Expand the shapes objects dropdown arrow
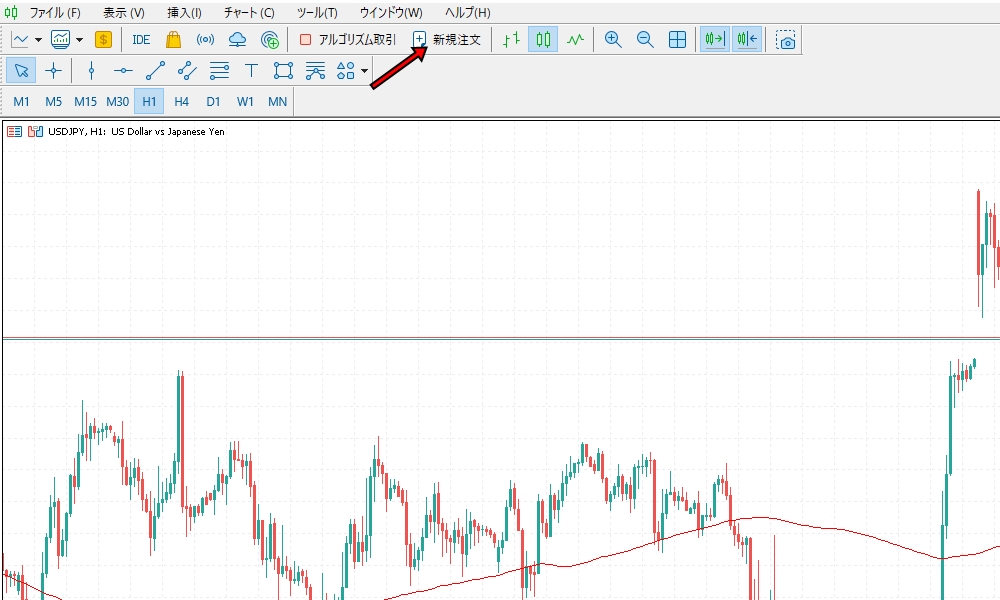Image resolution: width=1000 pixels, height=600 pixels. point(365,71)
